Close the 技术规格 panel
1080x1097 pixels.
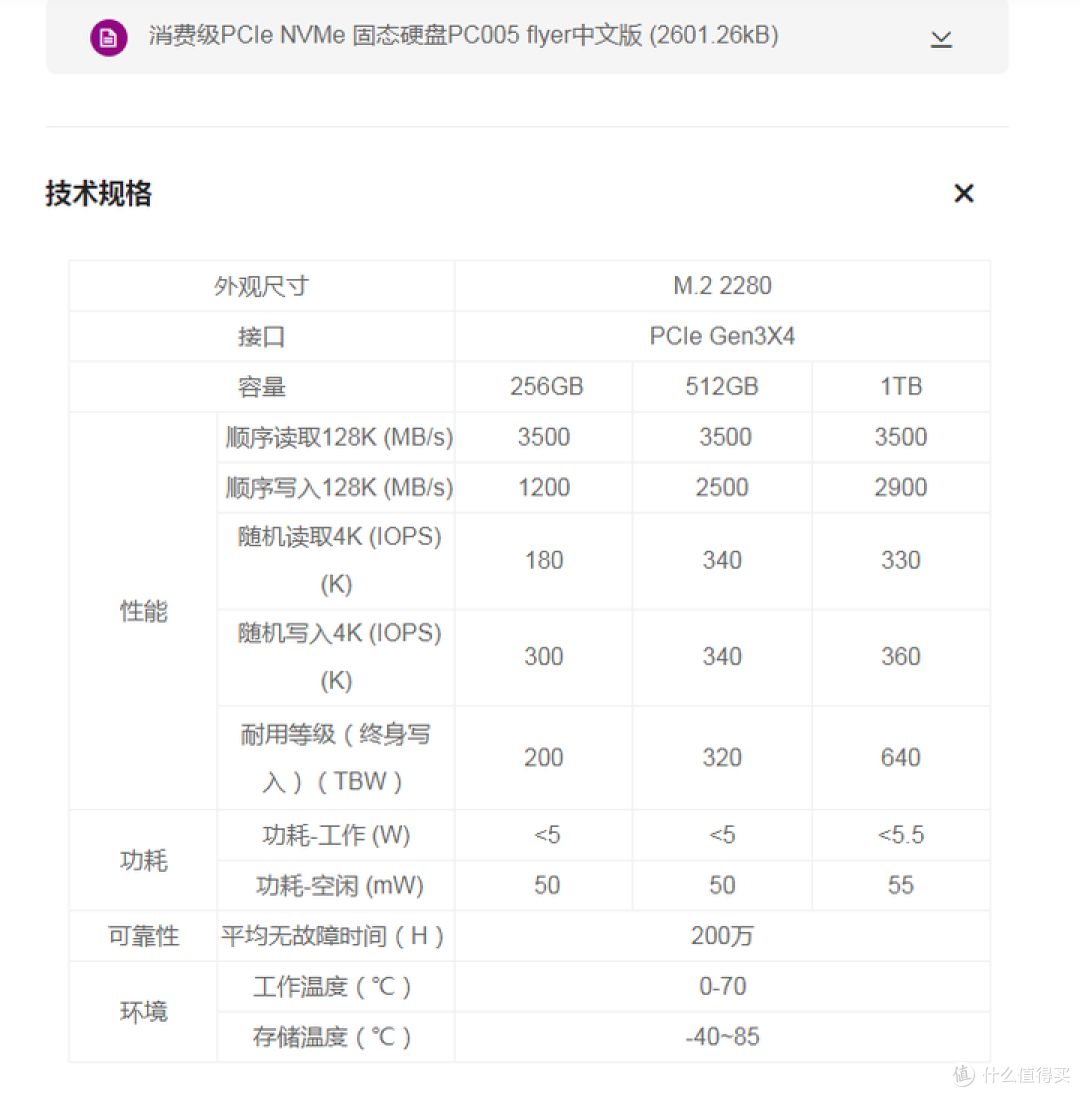[963, 193]
